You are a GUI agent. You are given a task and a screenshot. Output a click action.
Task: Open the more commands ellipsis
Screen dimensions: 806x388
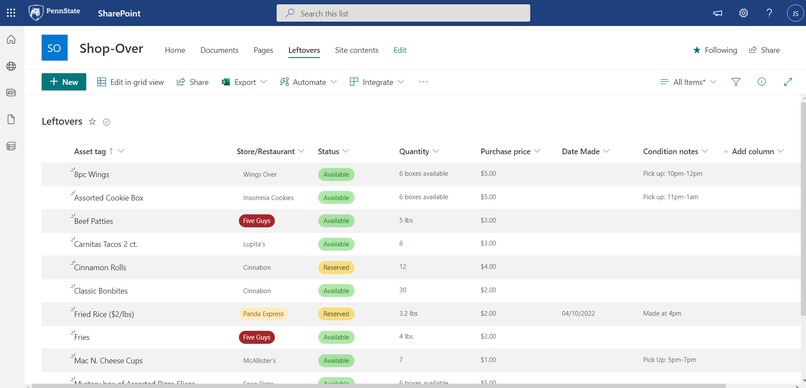click(423, 82)
